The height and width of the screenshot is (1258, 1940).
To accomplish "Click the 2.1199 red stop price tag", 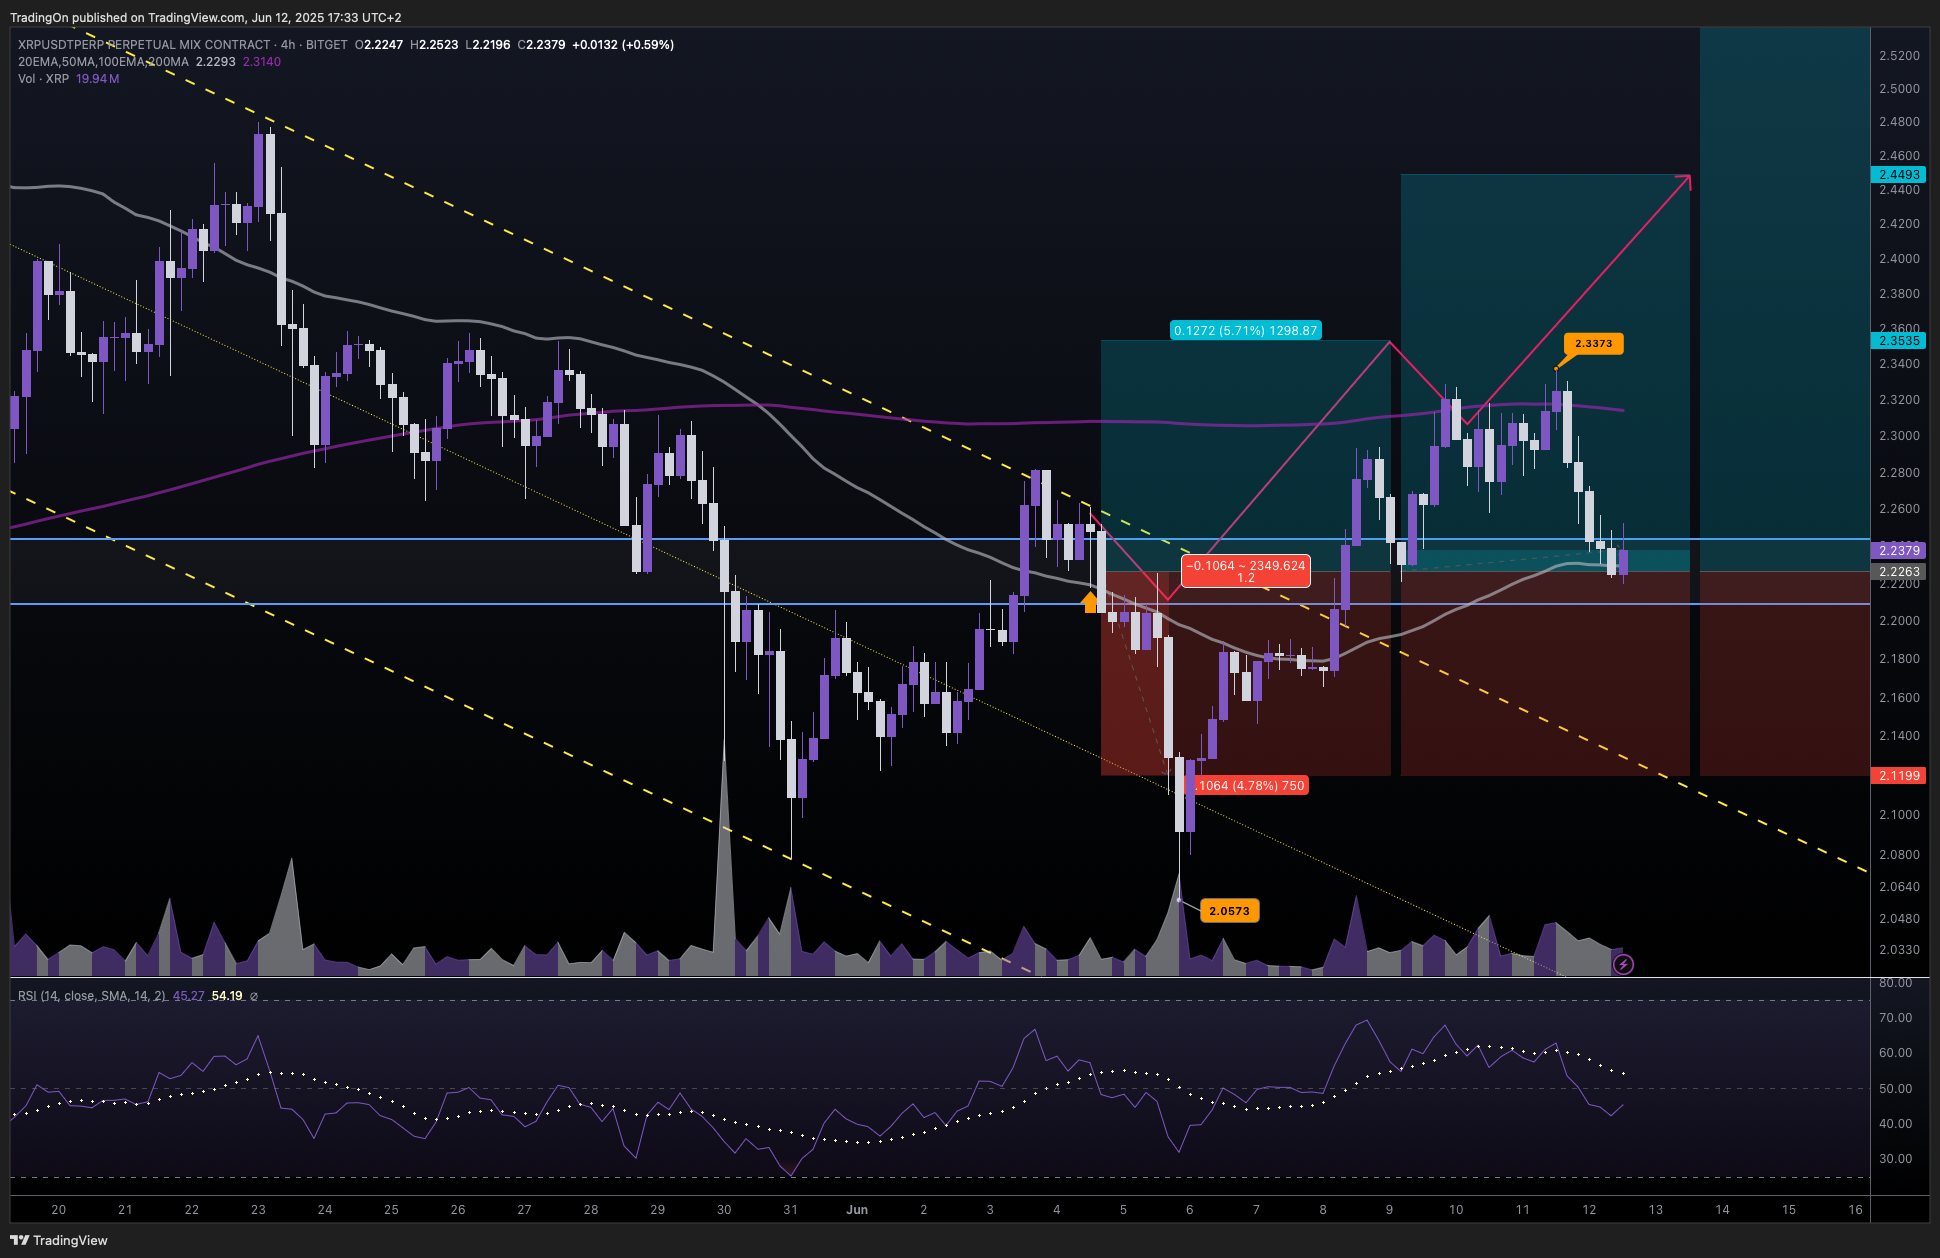I will [x=1898, y=776].
